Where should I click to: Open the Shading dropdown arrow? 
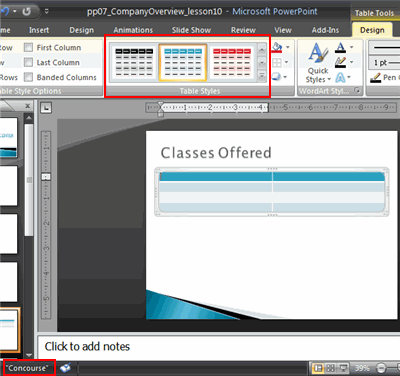click(x=287, y=47)
